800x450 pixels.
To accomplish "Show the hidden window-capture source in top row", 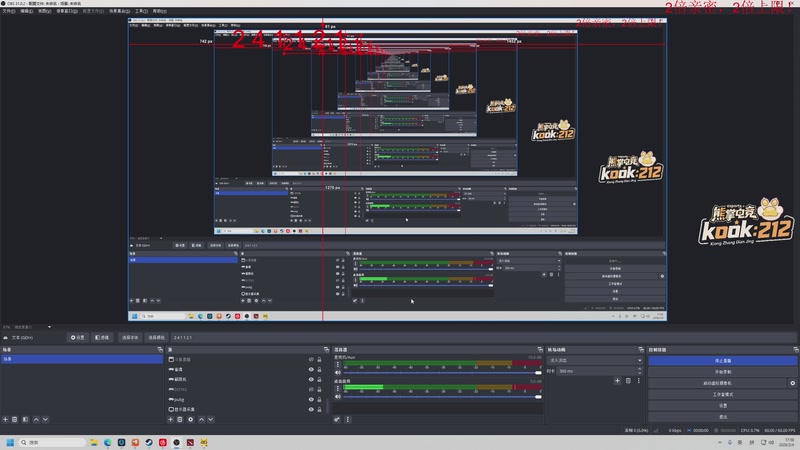I will click(x=311, y=359).
